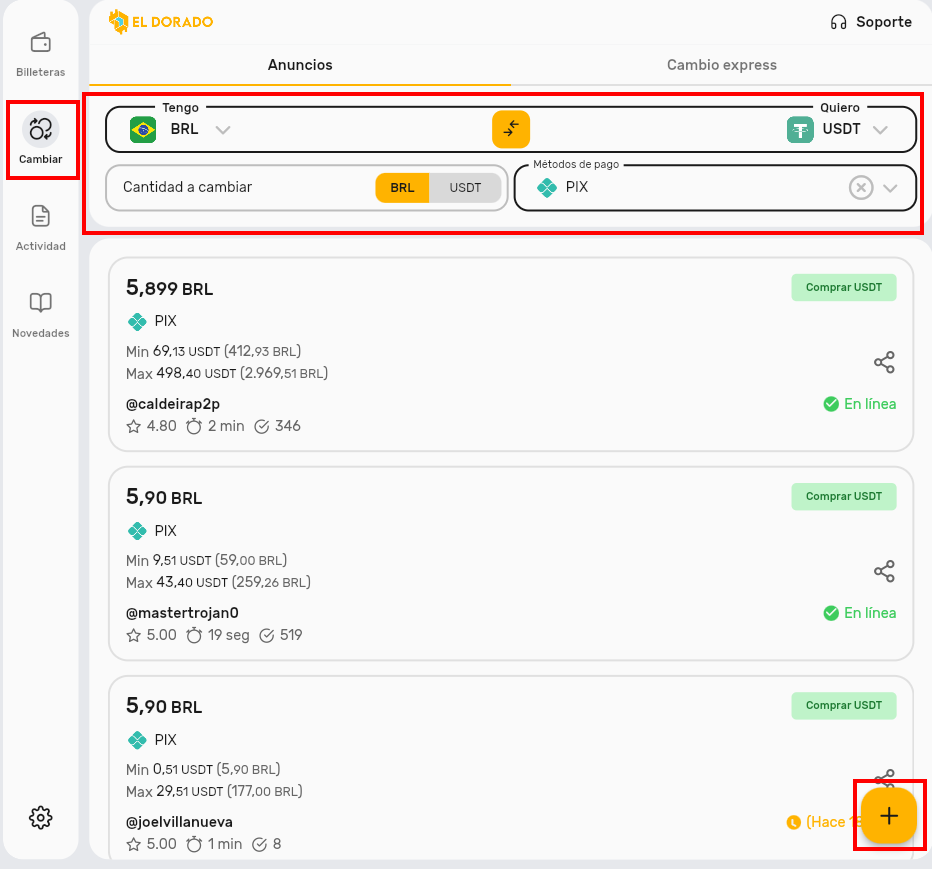Clear the PIX payment method
The width and height of the screenshot is (932, 869).
[x=861, y=188]
